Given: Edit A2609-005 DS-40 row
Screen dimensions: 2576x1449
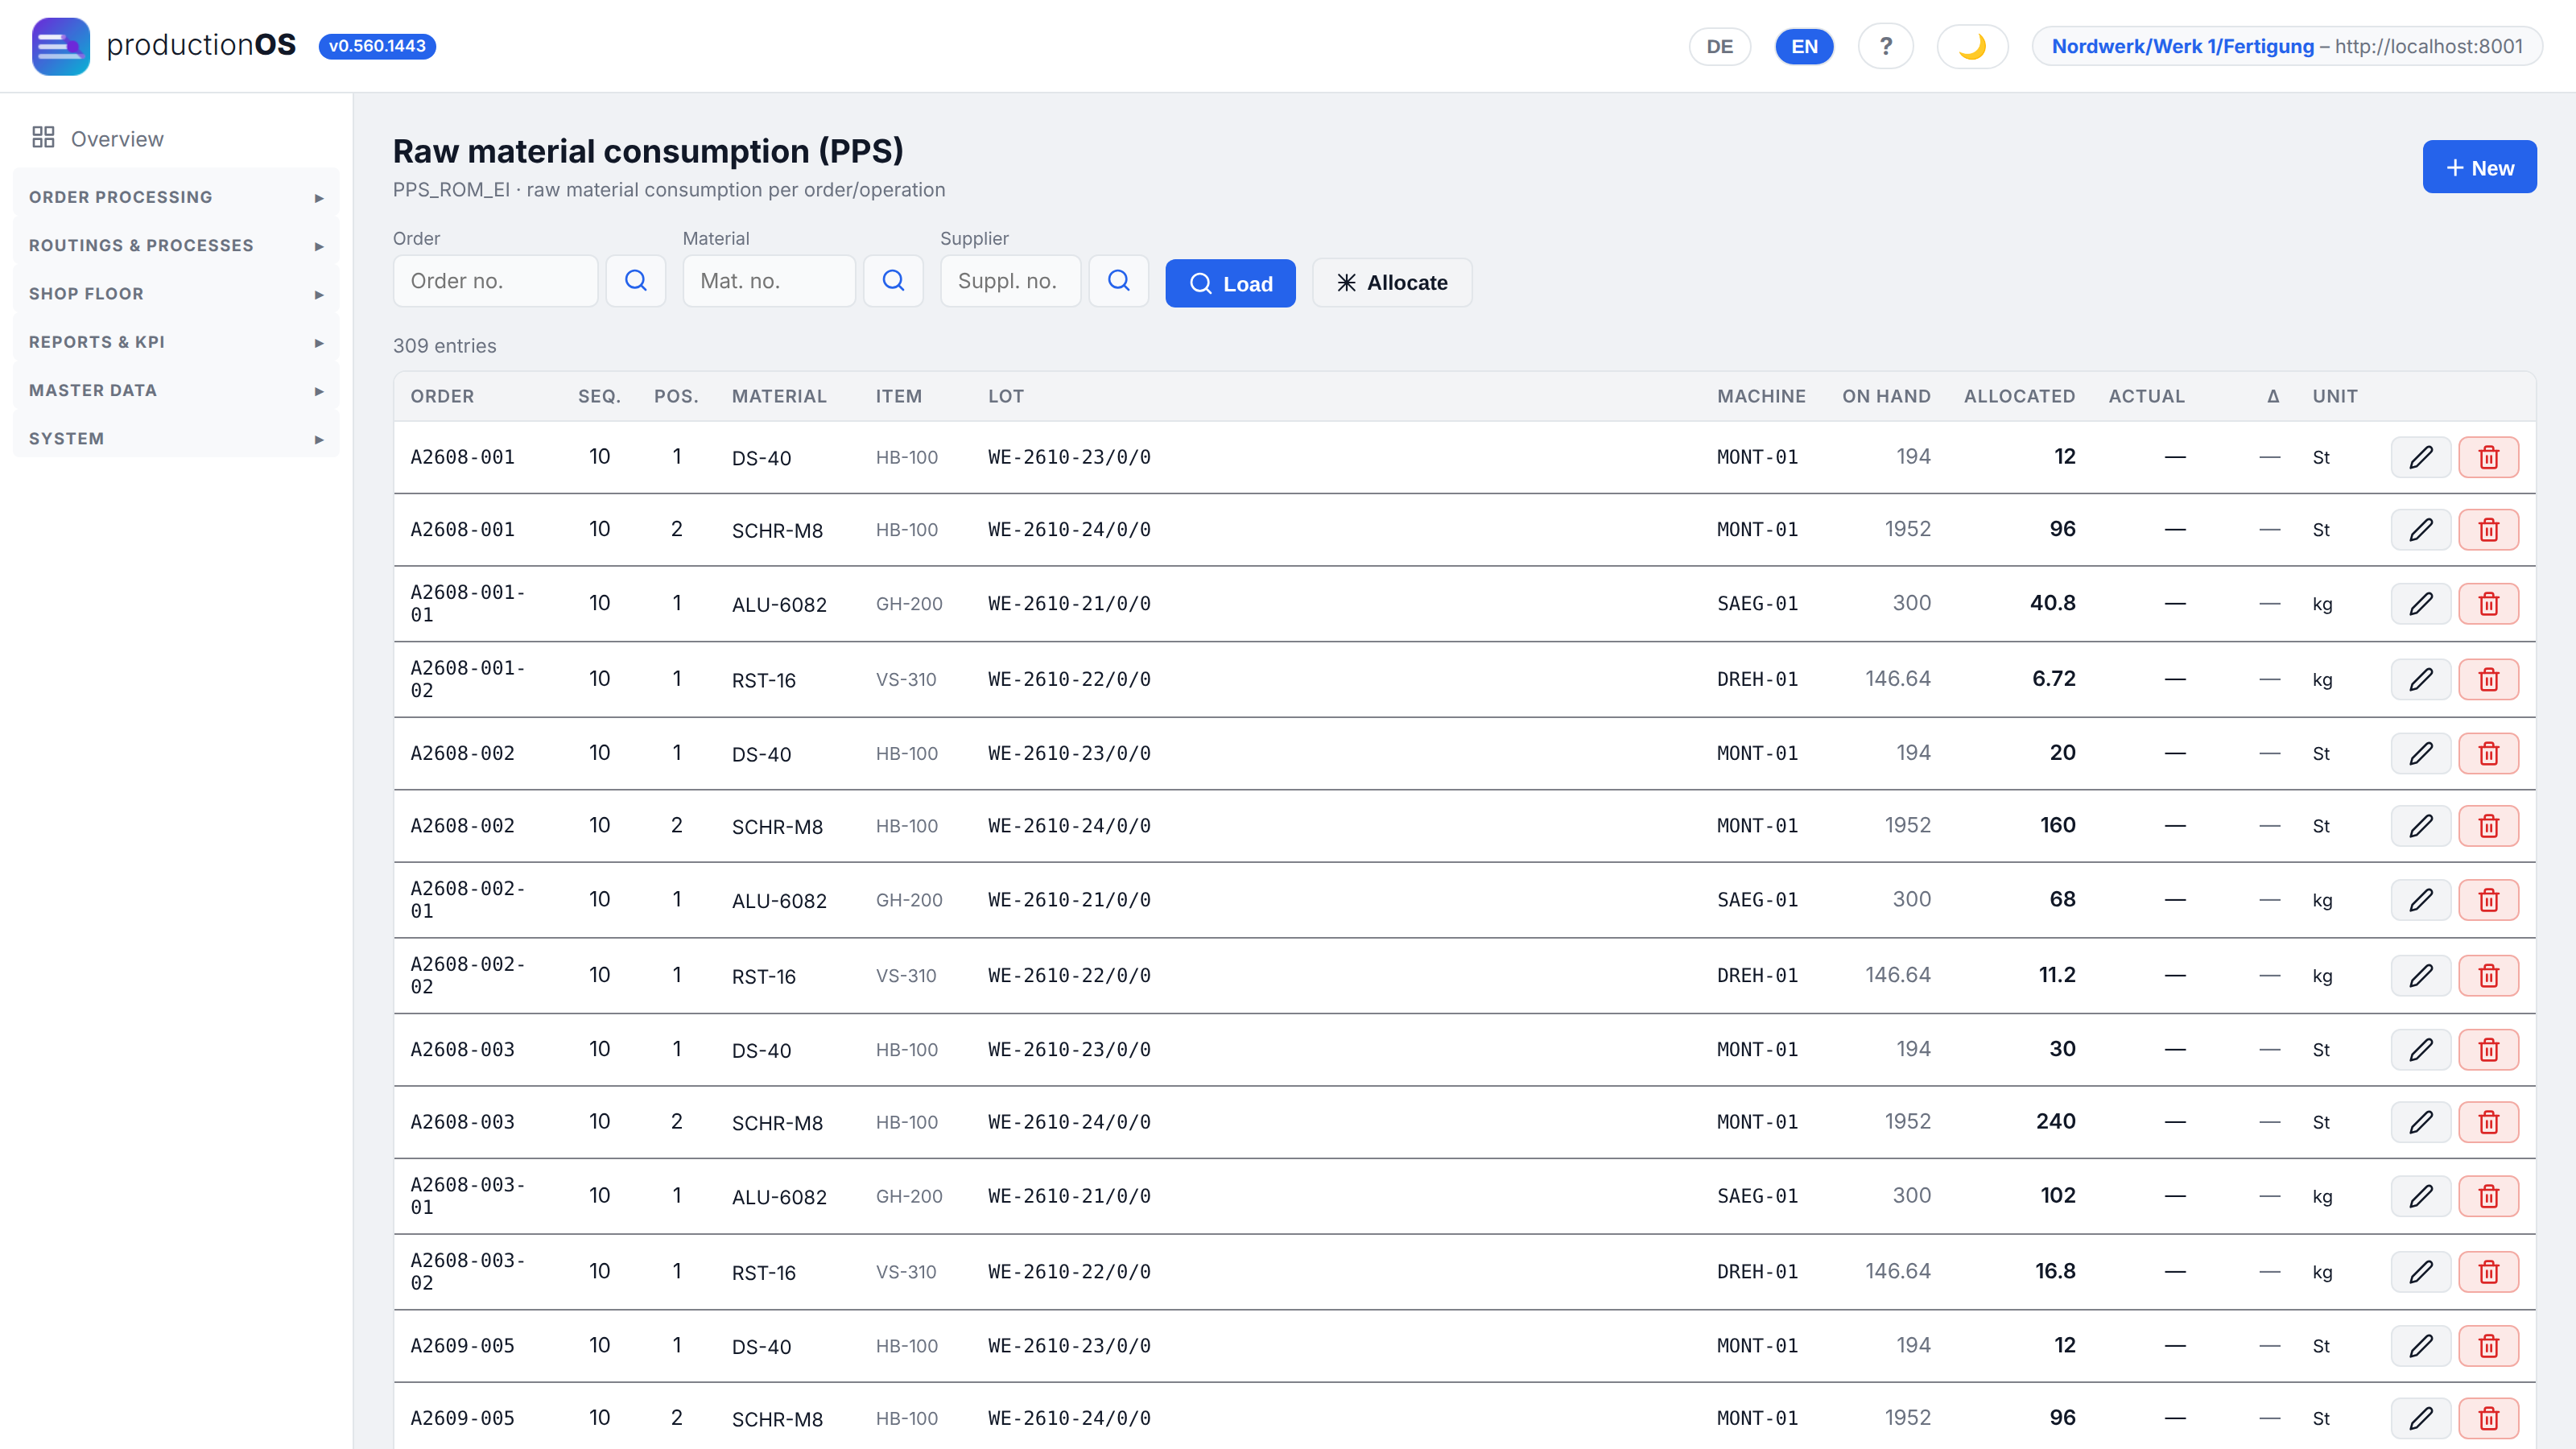Looking at the screenshot, I should coord(2420,1346).
